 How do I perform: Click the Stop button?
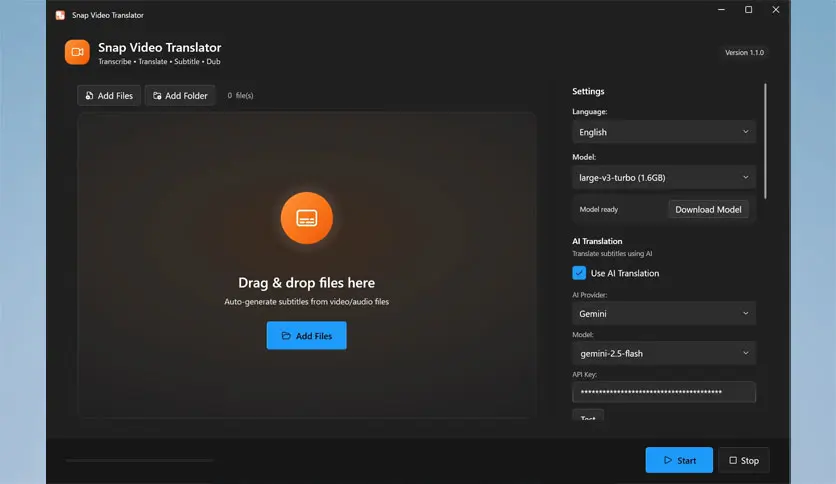pos(744,460)
